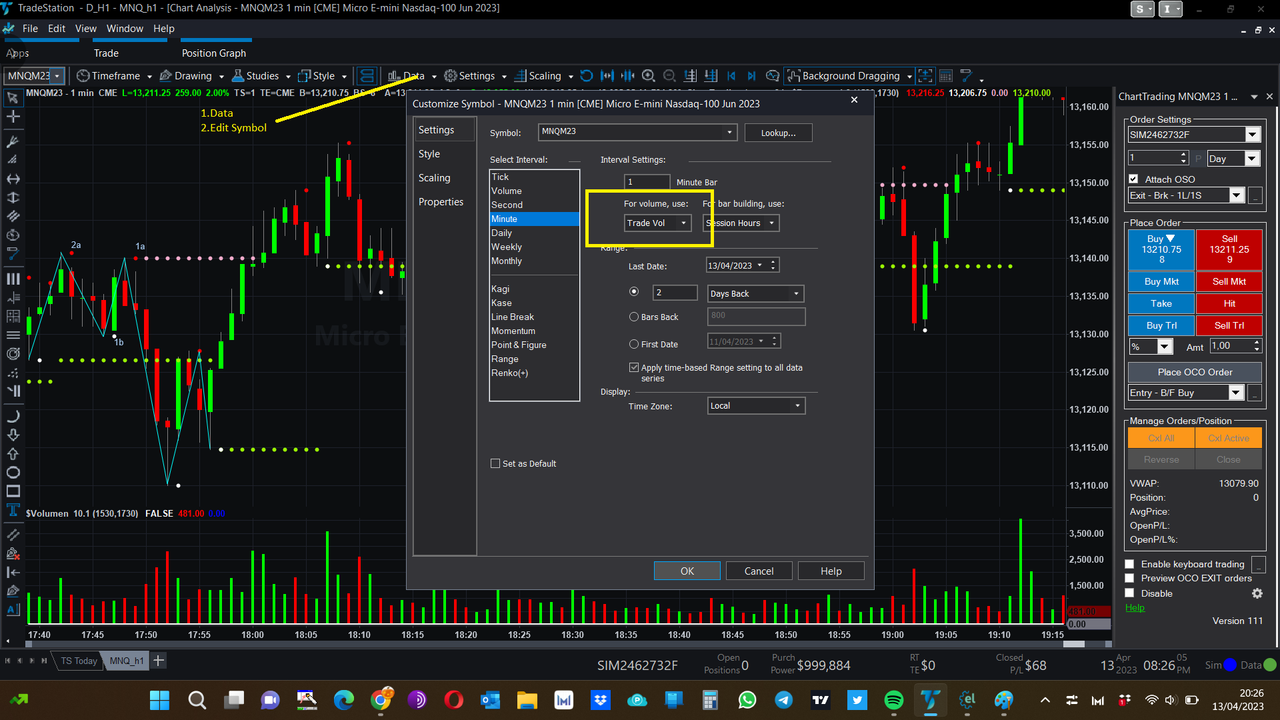The image size is (1280, 720).
Task: Select the Days Back radio button
Action: (634, 292)
